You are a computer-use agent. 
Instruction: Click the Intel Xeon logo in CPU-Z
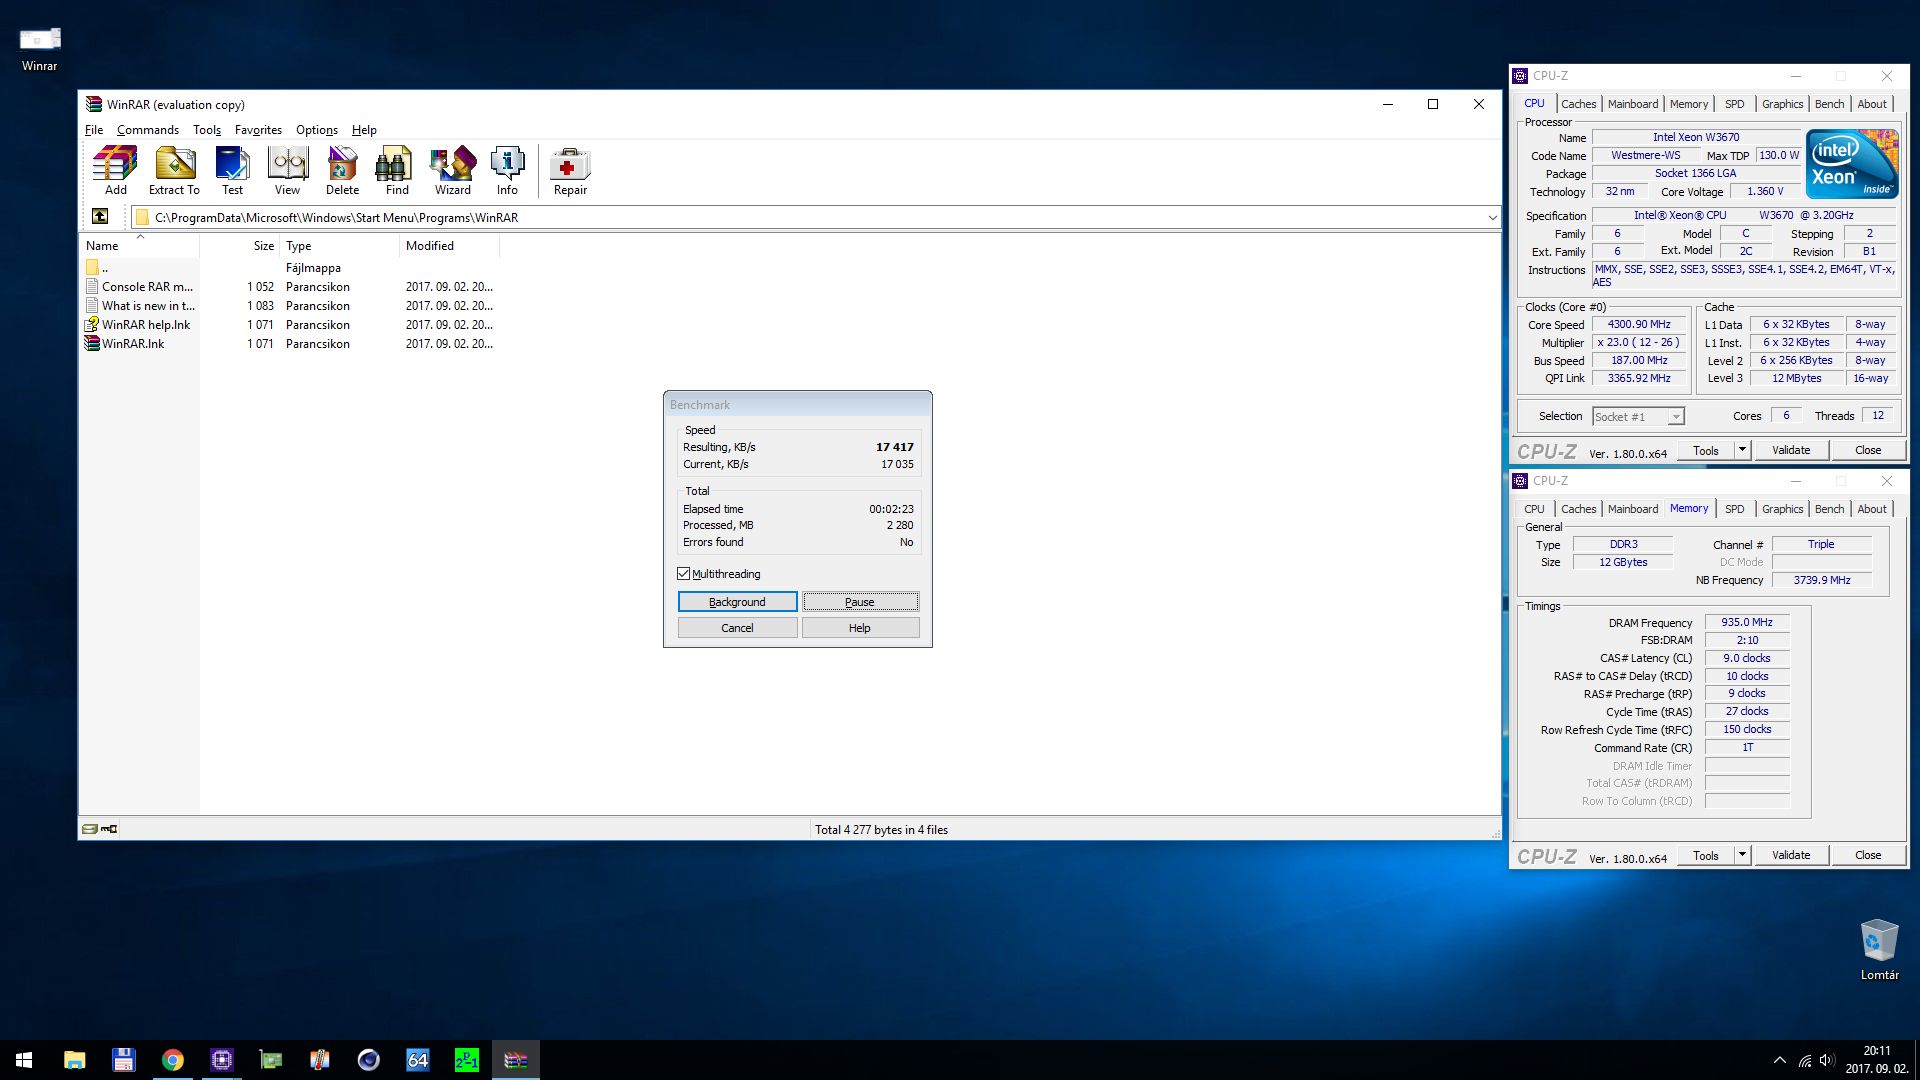click(1852, 164)
